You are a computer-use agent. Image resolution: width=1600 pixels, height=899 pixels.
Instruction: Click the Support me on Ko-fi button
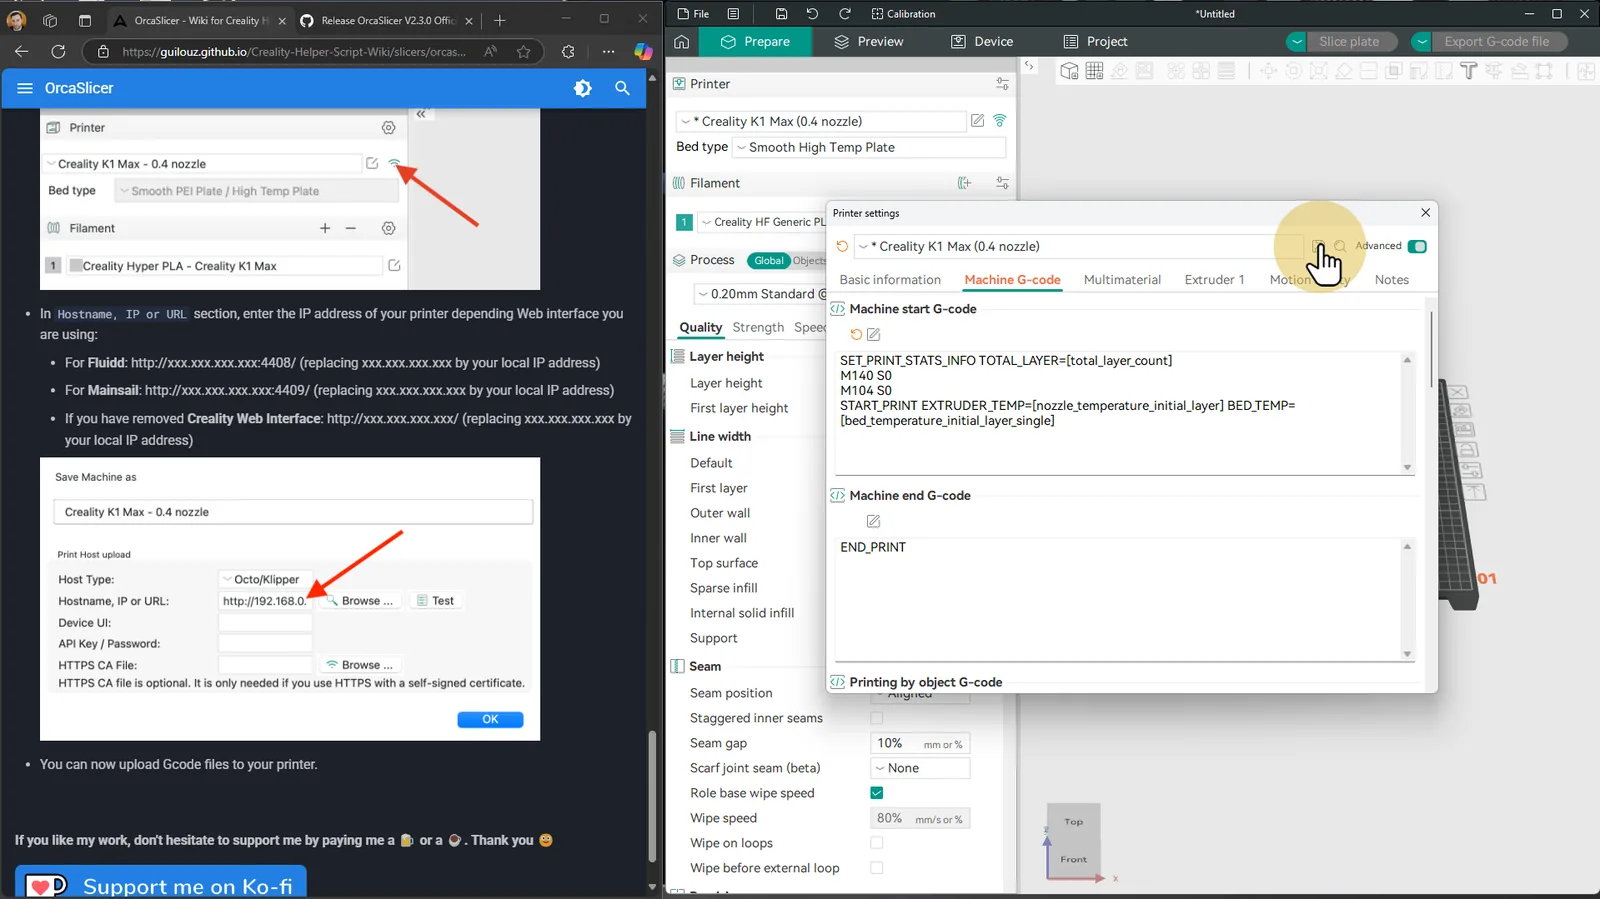point(161,884)
